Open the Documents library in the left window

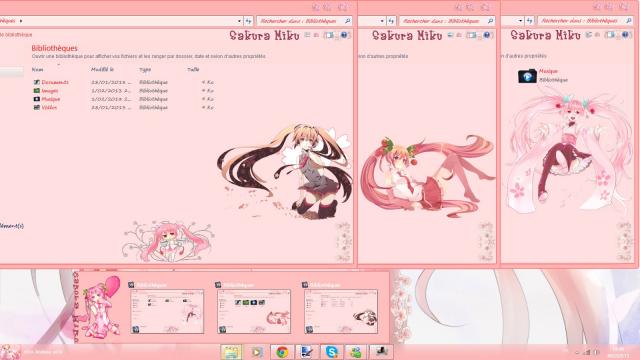(x=55, y=82)
